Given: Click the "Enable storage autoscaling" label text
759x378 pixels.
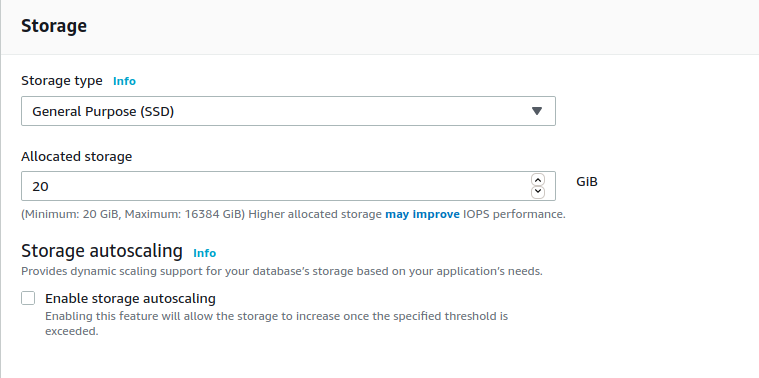Looking at the screenshot, I should pyautogui.click(x=130, y=299).
